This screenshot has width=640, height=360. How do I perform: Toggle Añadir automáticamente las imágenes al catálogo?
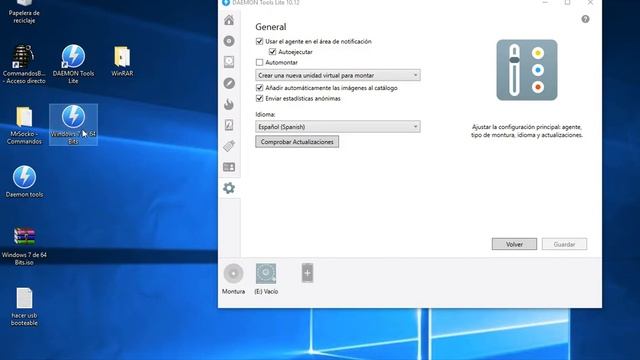coord(259,88)
